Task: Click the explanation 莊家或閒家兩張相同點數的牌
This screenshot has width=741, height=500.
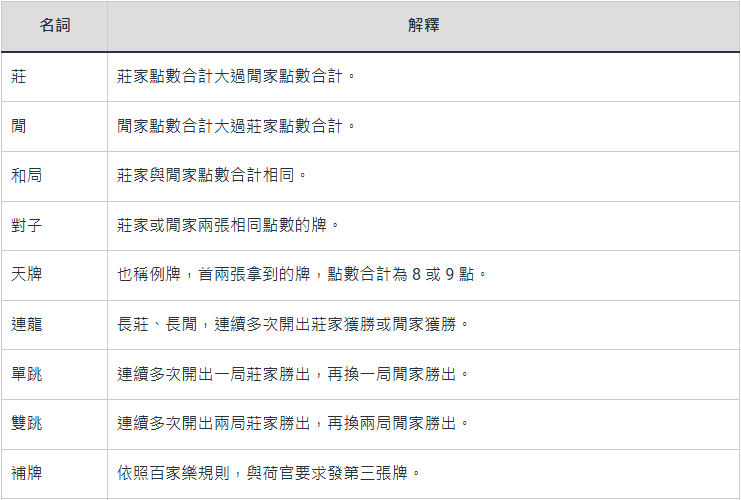Action: (x=228, y=225)
